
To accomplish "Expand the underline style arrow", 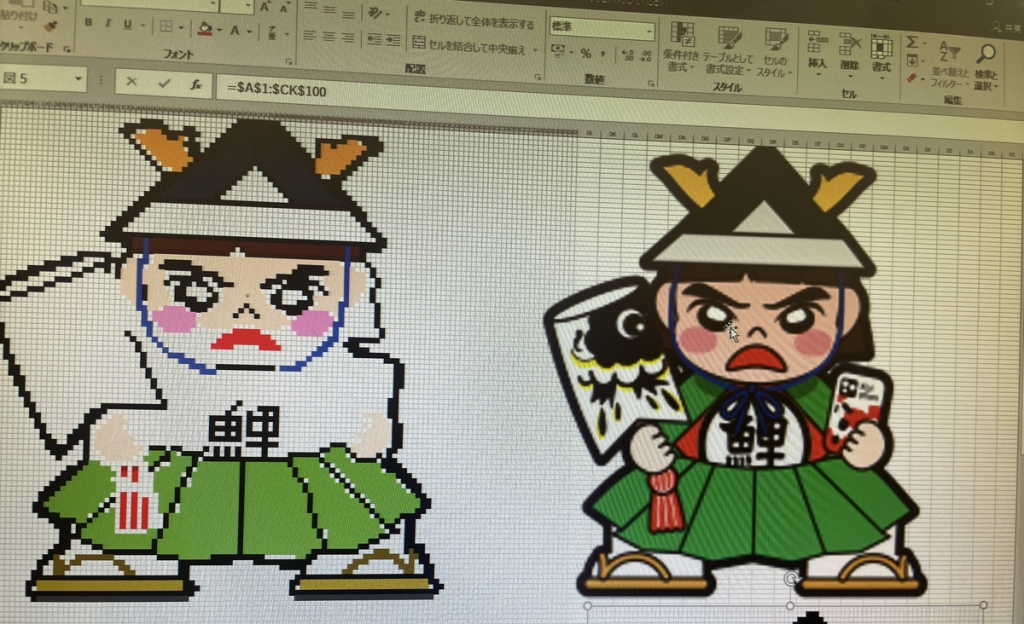I will click(142, 26).
